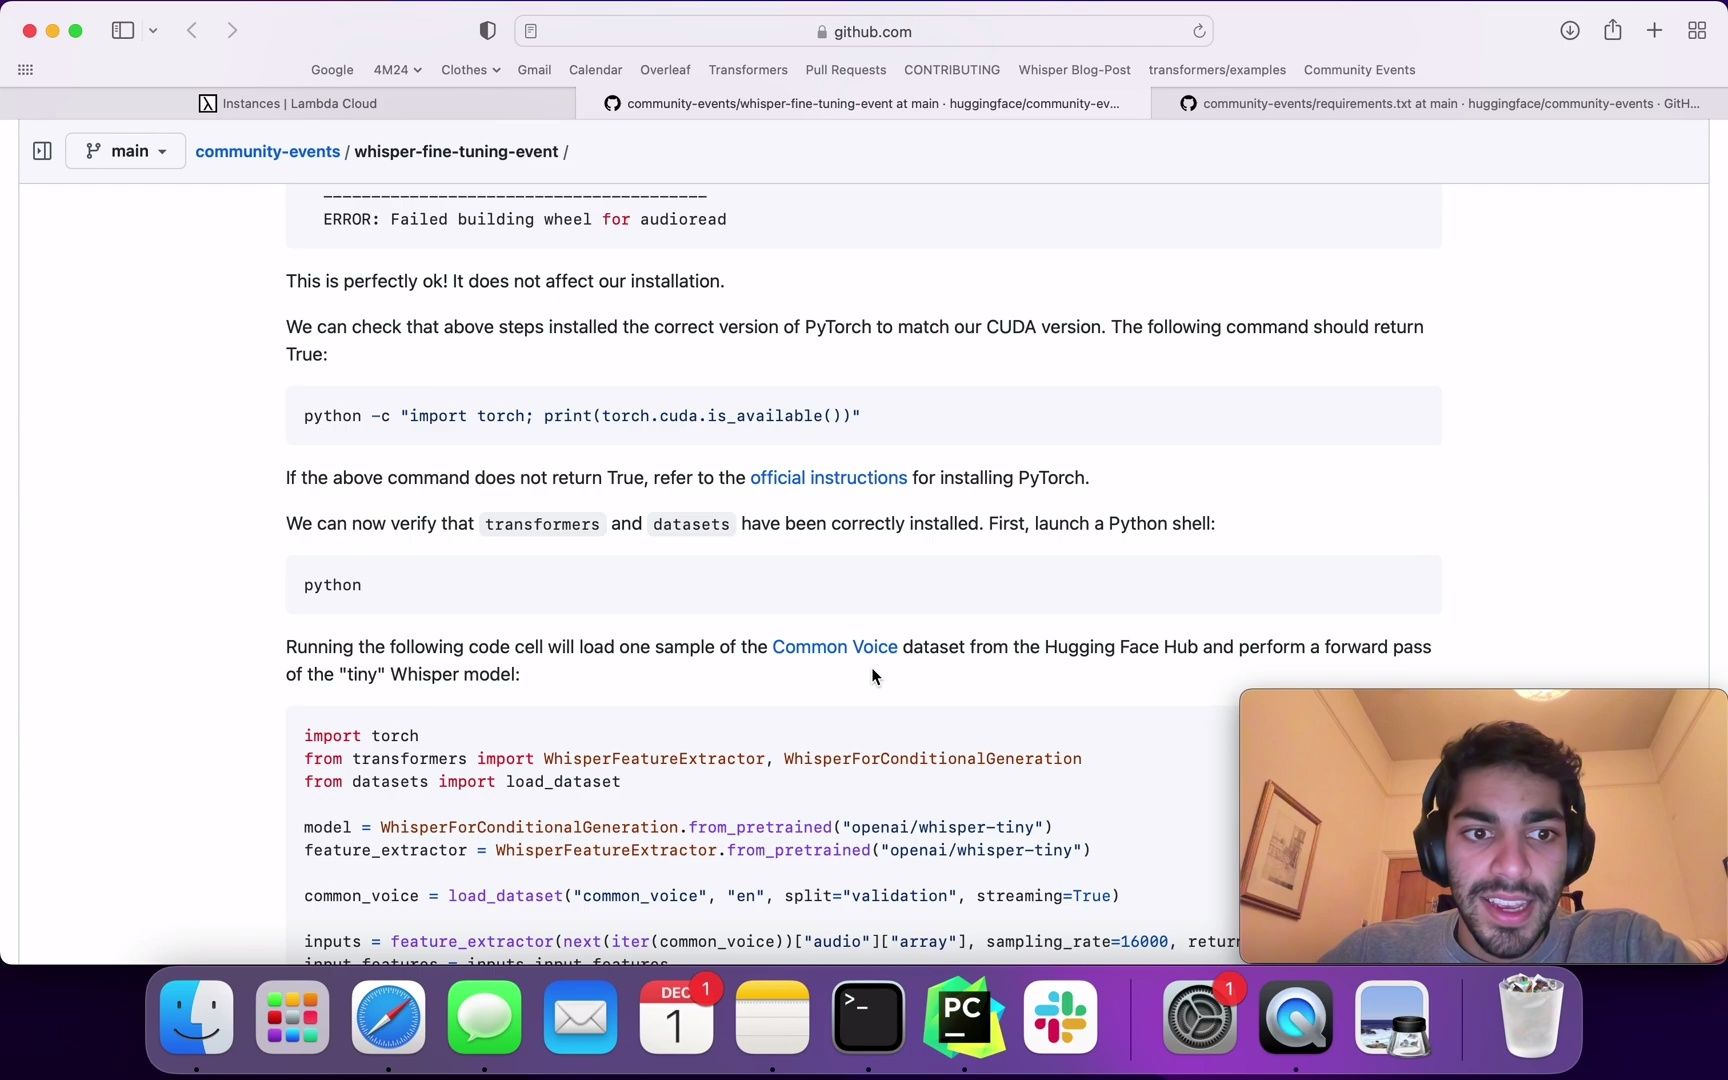Image resolution: width=1728 pixels, height=1080 pixels.
Task: Reload the current page
Action: [x=1199, y=31]
